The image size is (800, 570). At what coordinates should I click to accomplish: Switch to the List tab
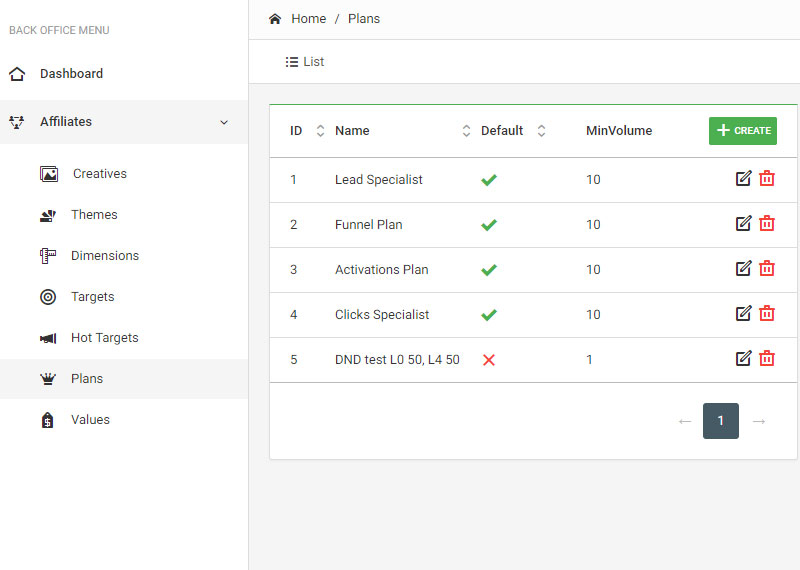pos(305,62)
